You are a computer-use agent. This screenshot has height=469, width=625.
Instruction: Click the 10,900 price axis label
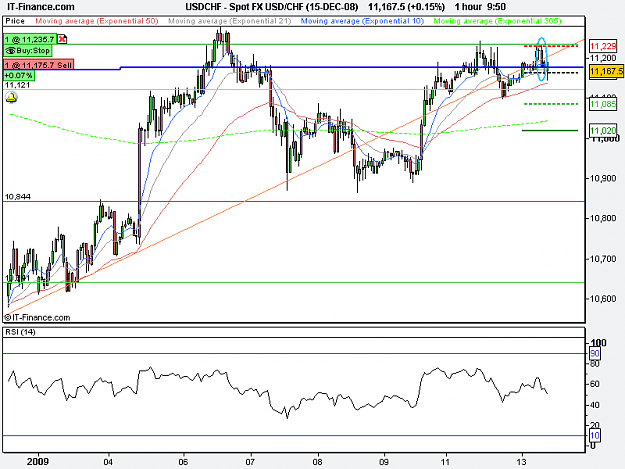point(604,178)
